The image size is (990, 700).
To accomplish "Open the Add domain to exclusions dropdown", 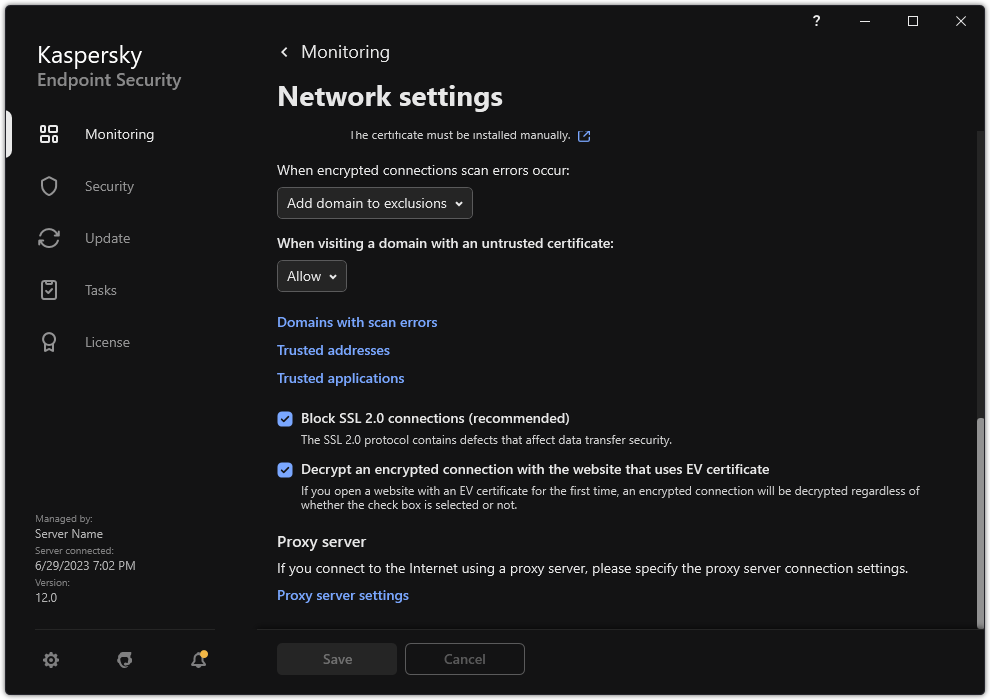I will click(374, 203).
